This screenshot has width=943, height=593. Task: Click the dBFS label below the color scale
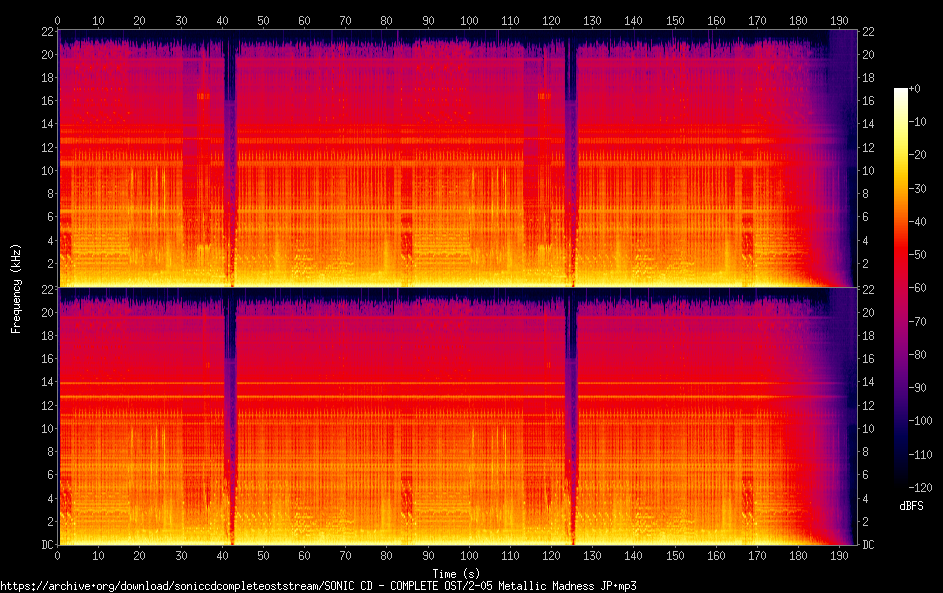click(x=911, y=506)
